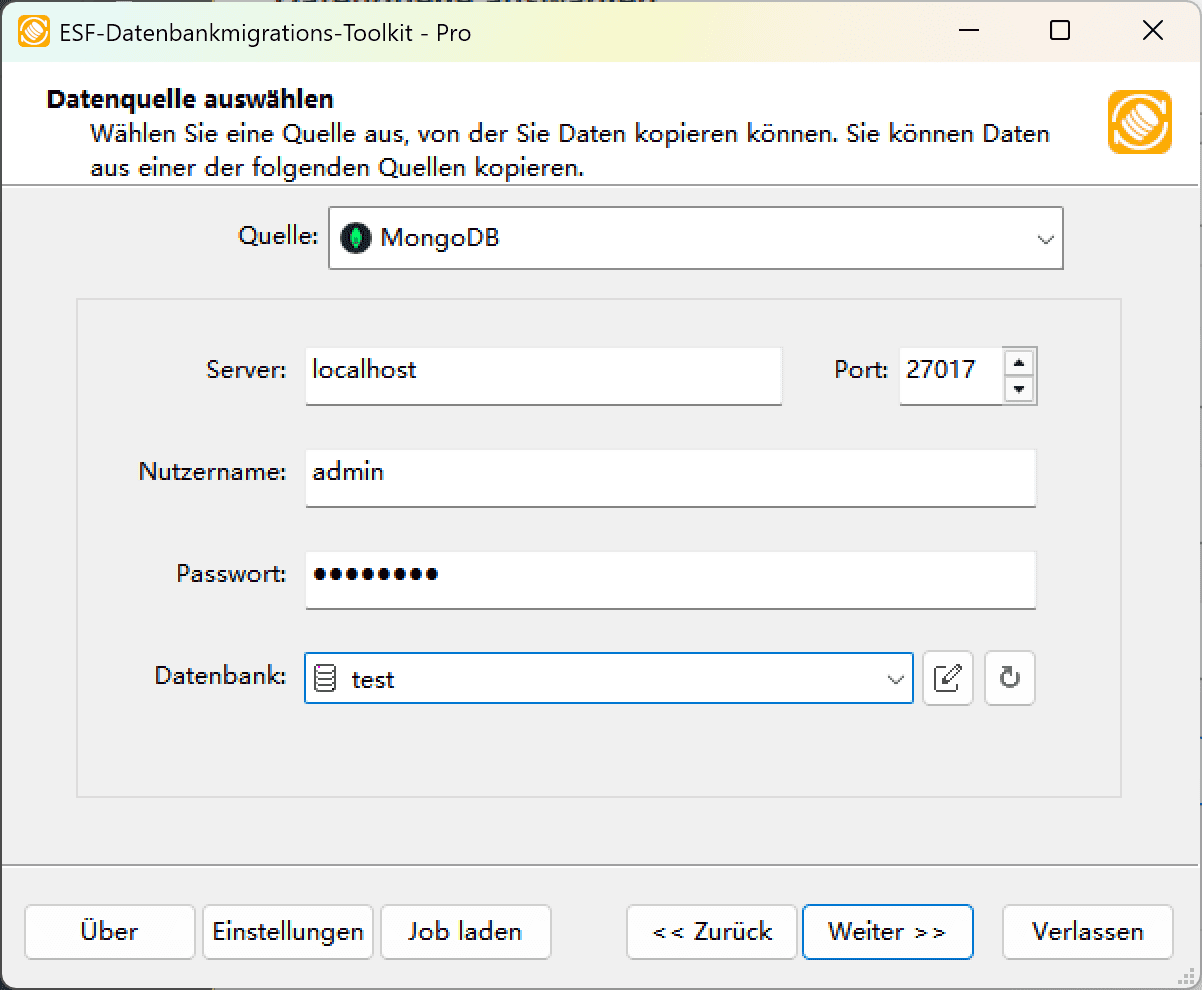Click the Nutzername field containing admin
This screenshot has width=1202, height=990.
coord(670,478)
